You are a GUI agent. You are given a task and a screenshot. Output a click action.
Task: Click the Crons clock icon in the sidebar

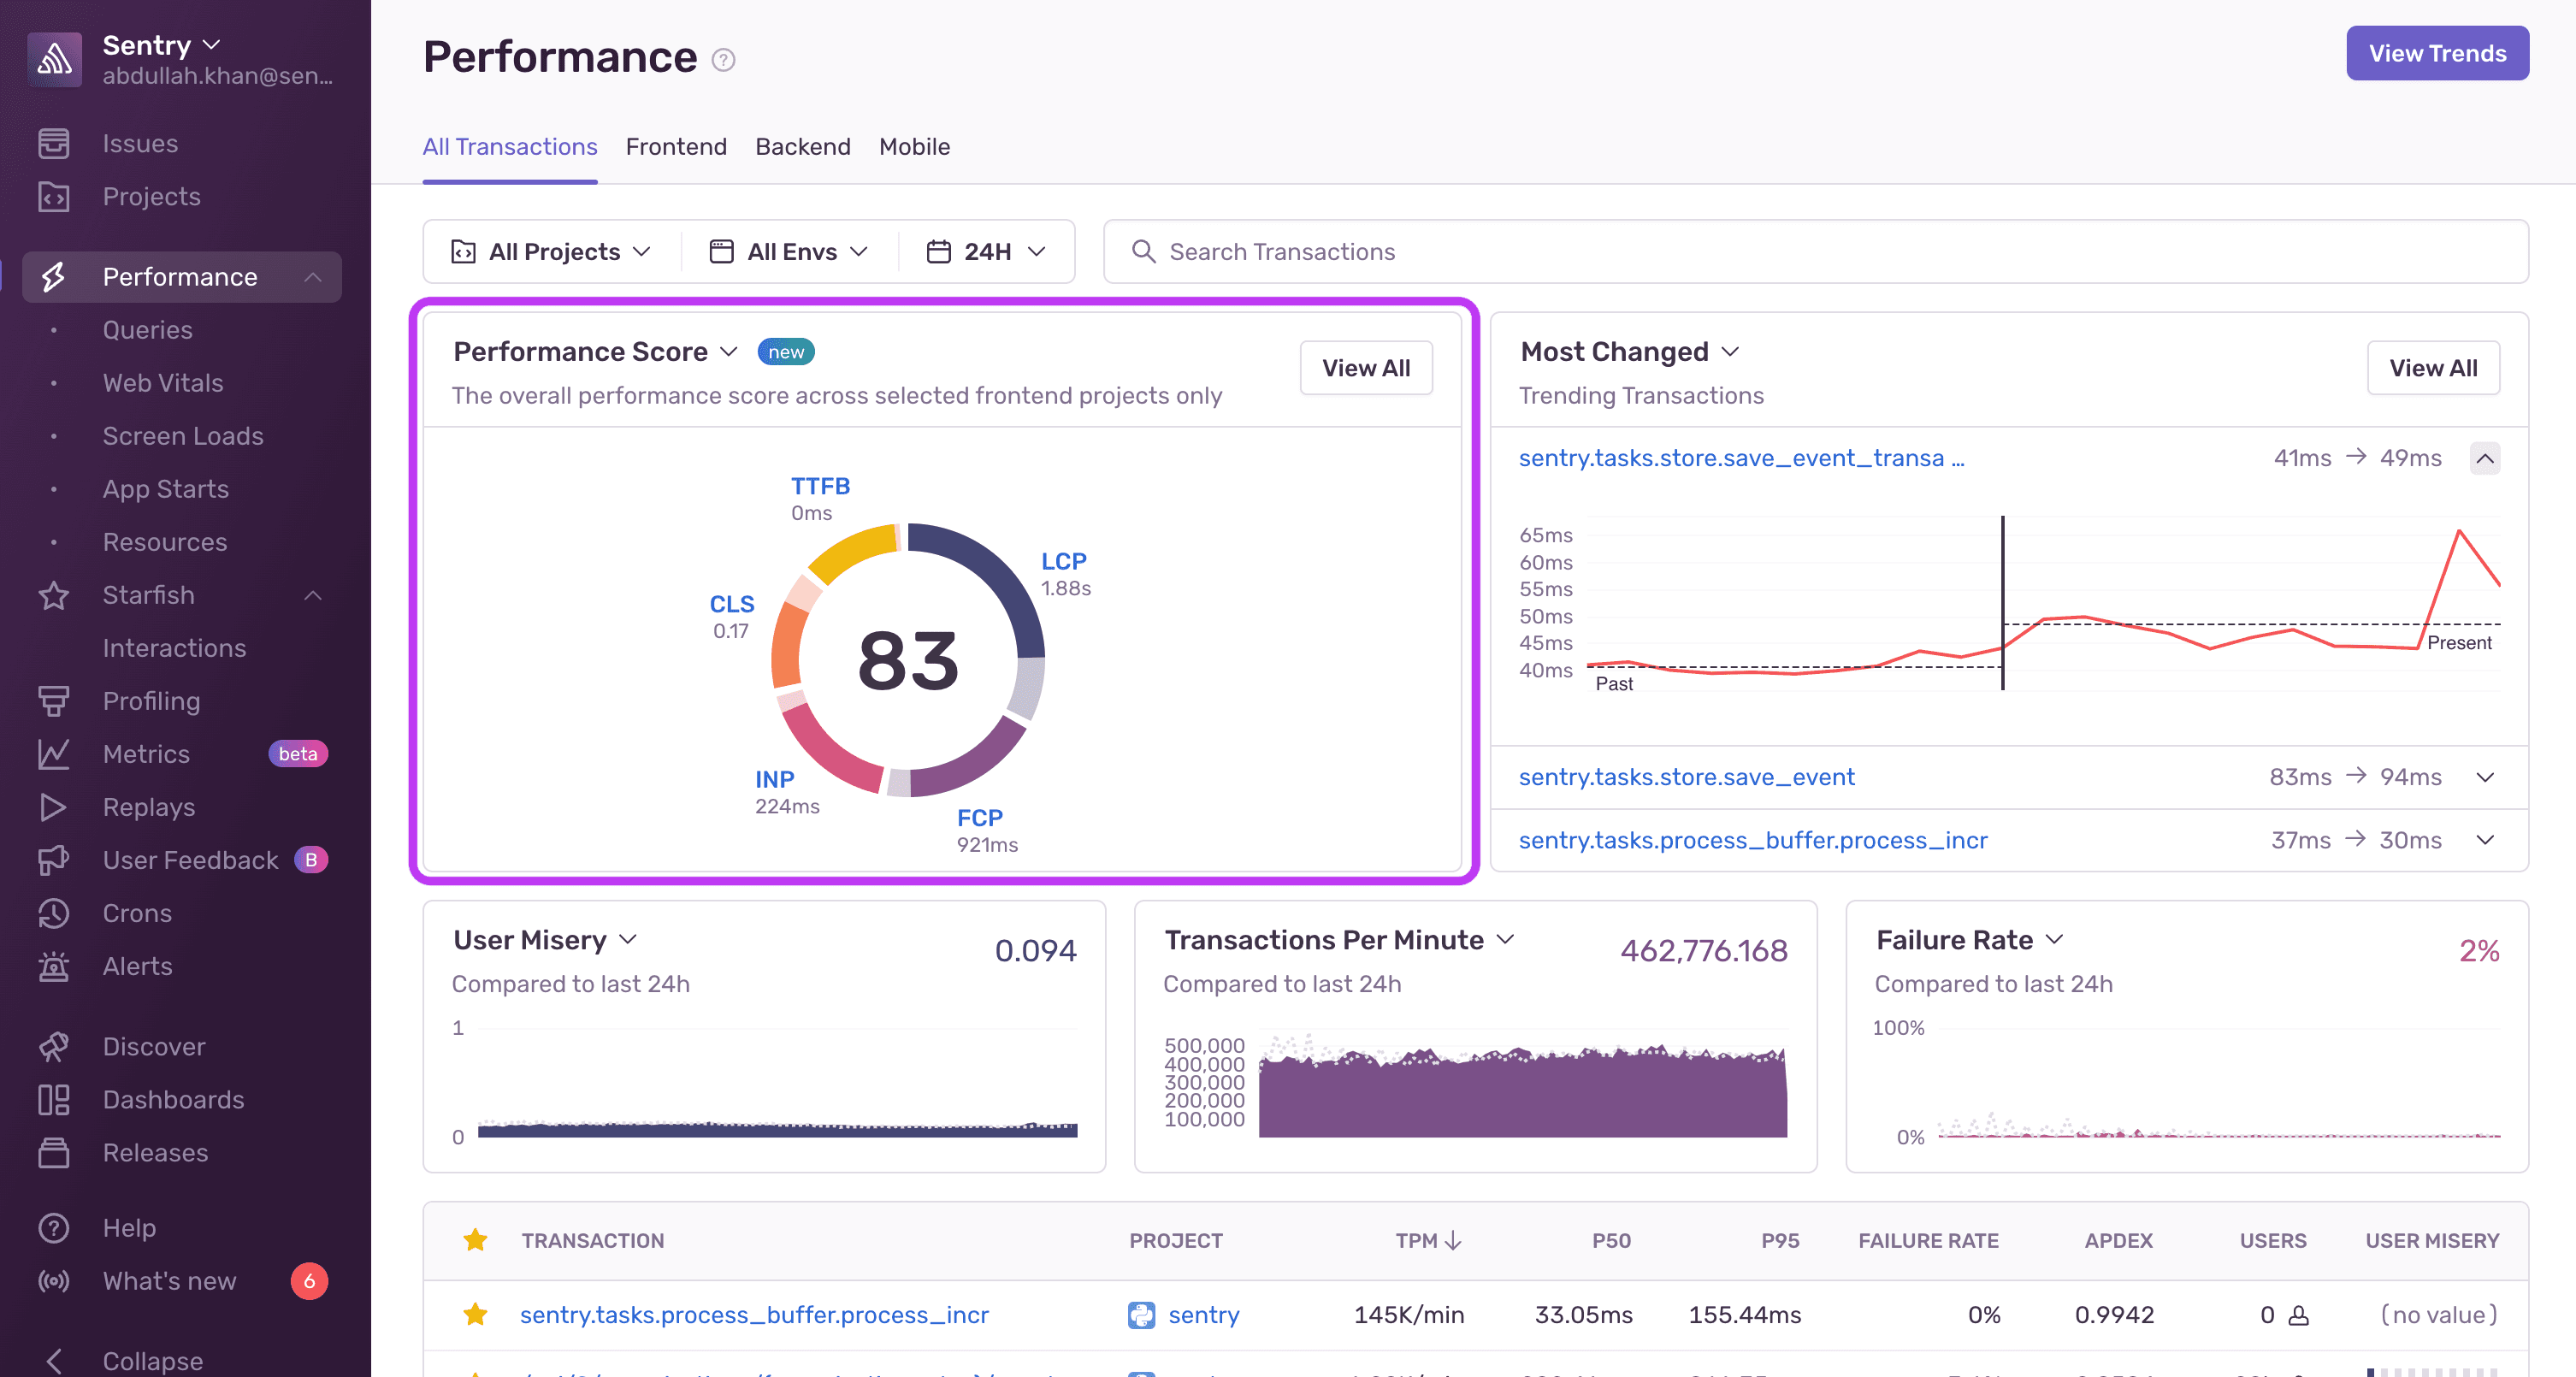pos(55,913)
